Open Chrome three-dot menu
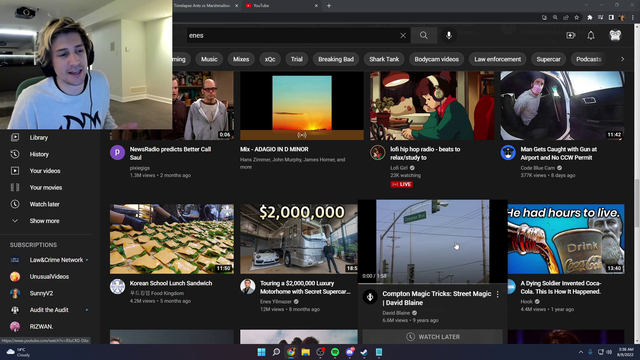 coord(633,18)
